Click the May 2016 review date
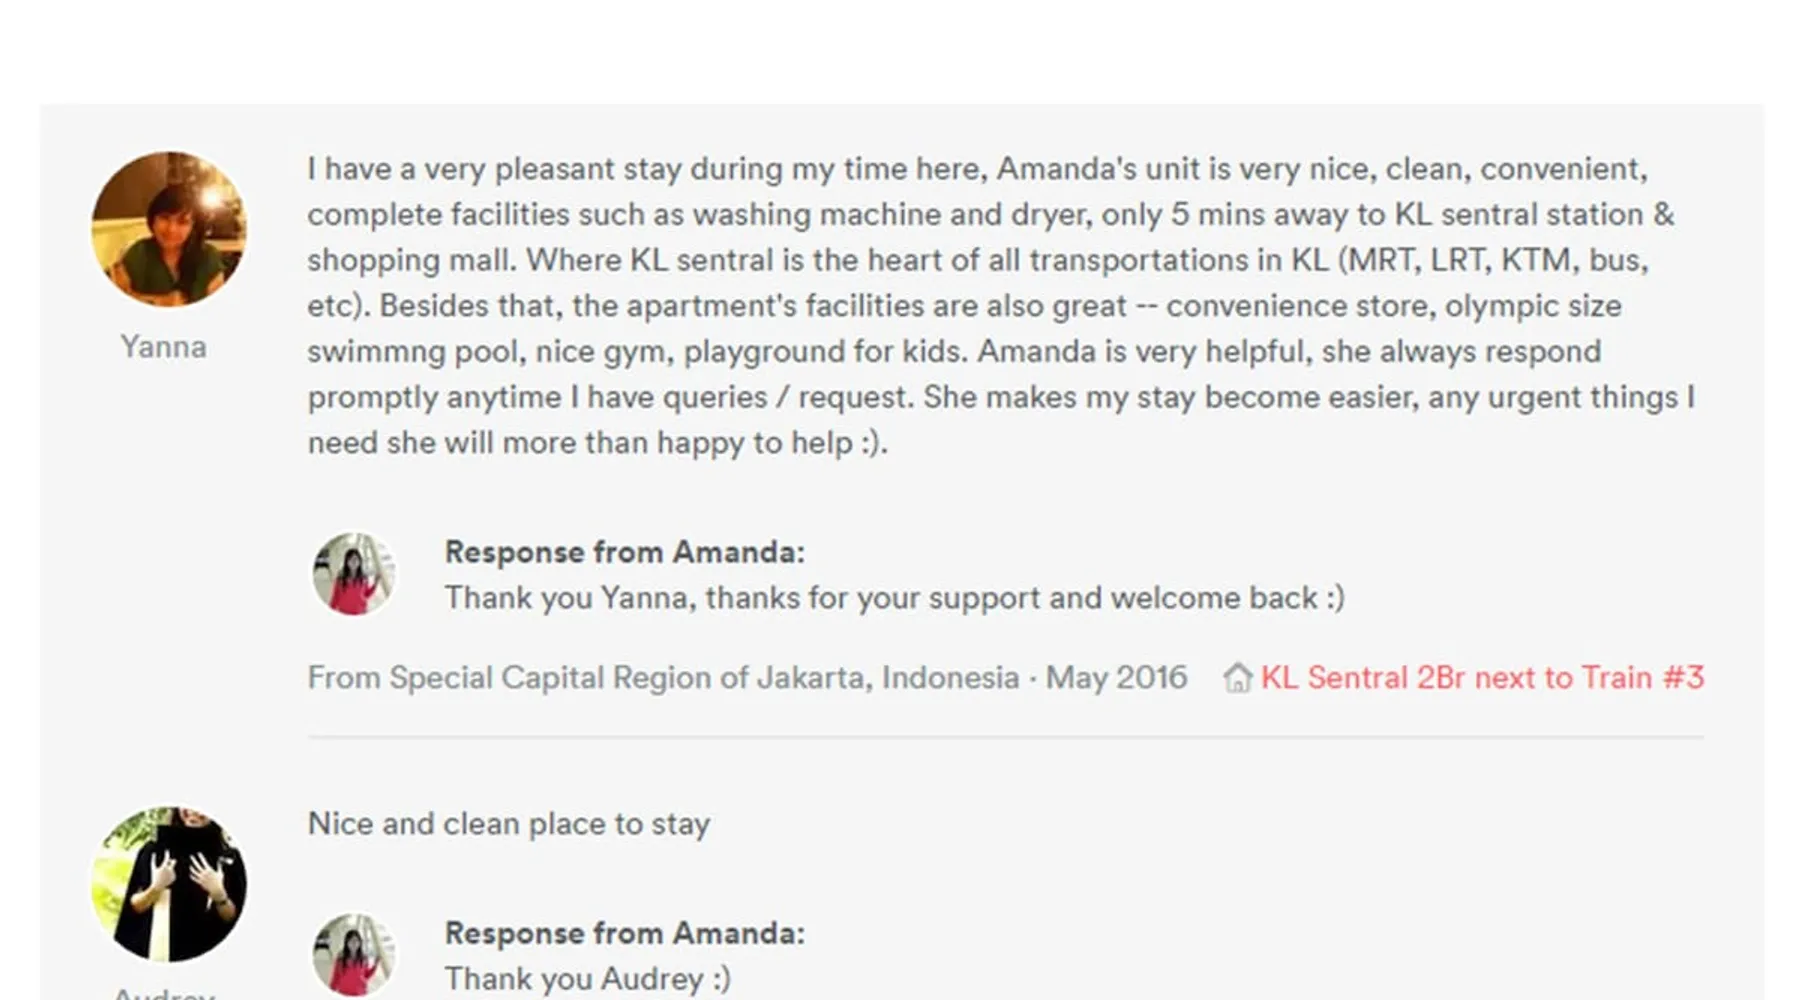Screen dimensions: 1800x1000 pyautogui.click(x=1116, y=678)
